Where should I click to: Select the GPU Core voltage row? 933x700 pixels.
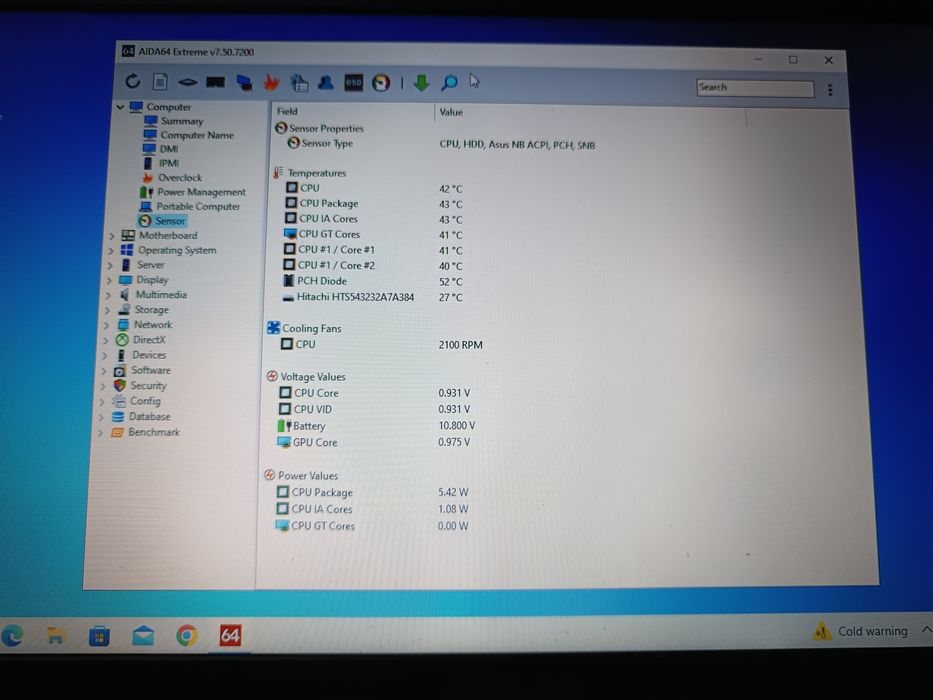[373, 442]
